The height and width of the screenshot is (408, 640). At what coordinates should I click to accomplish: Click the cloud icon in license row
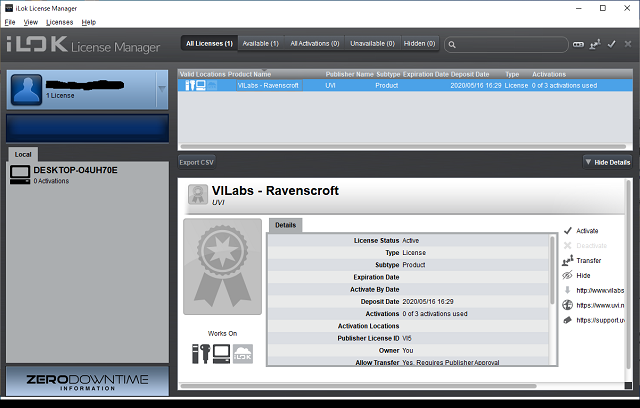(x=212, y=85)
